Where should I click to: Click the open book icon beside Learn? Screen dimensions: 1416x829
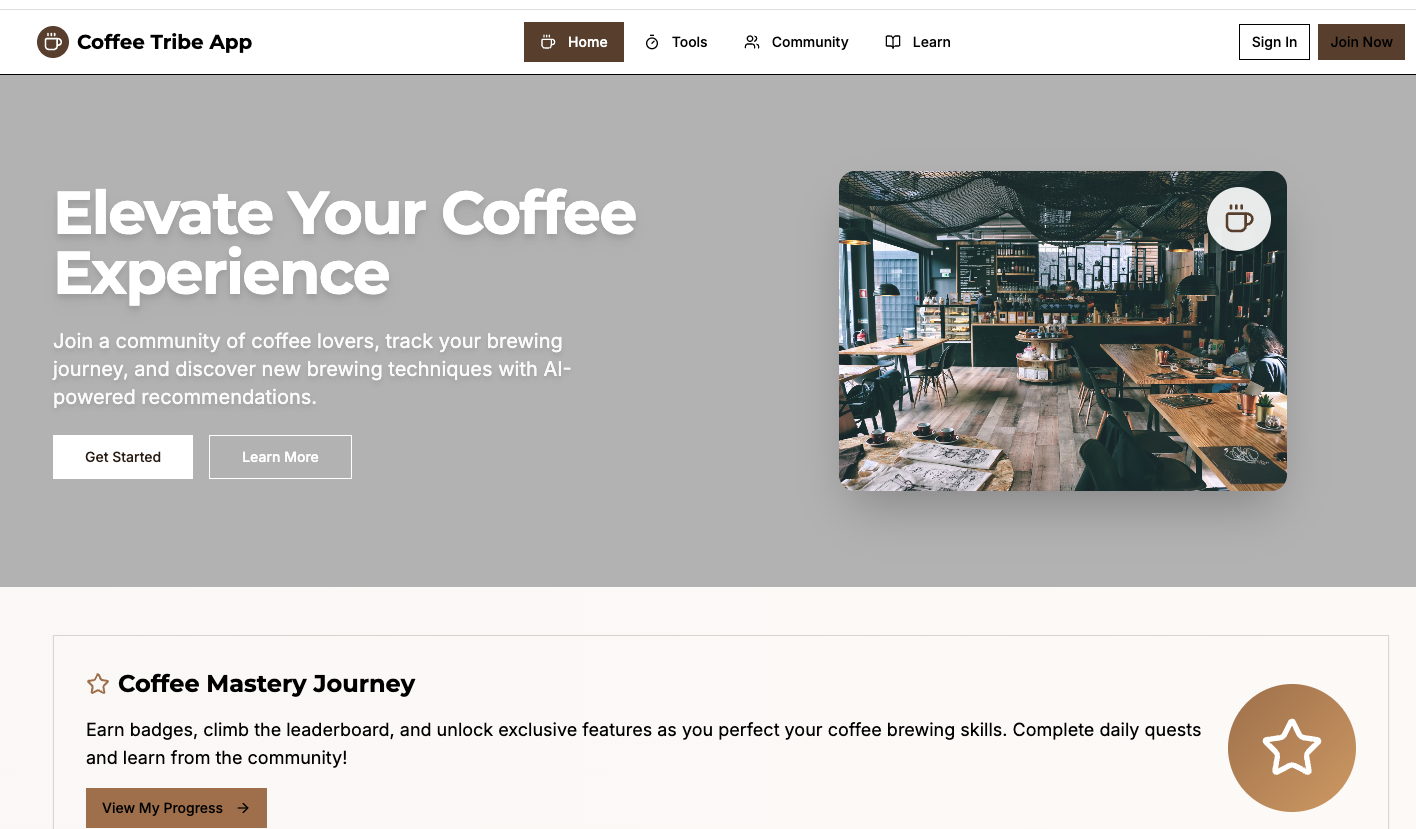pyautogui.click(x=892, y=42)
